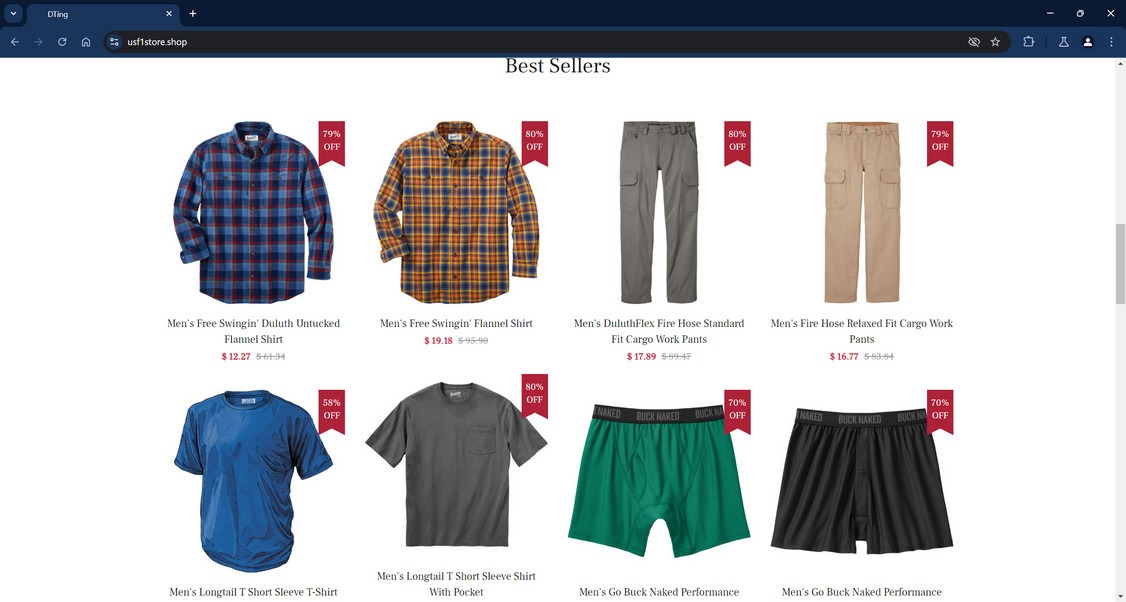Click the blue plaid flannel shirt image
Screen dimensions: 1126x602
[x=253, y=212]
